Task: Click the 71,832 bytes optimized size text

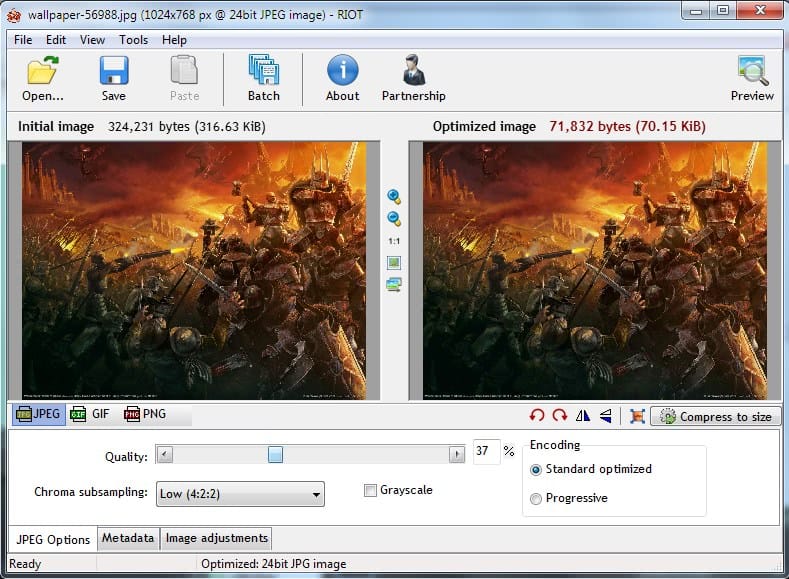Action: point(627,126)
